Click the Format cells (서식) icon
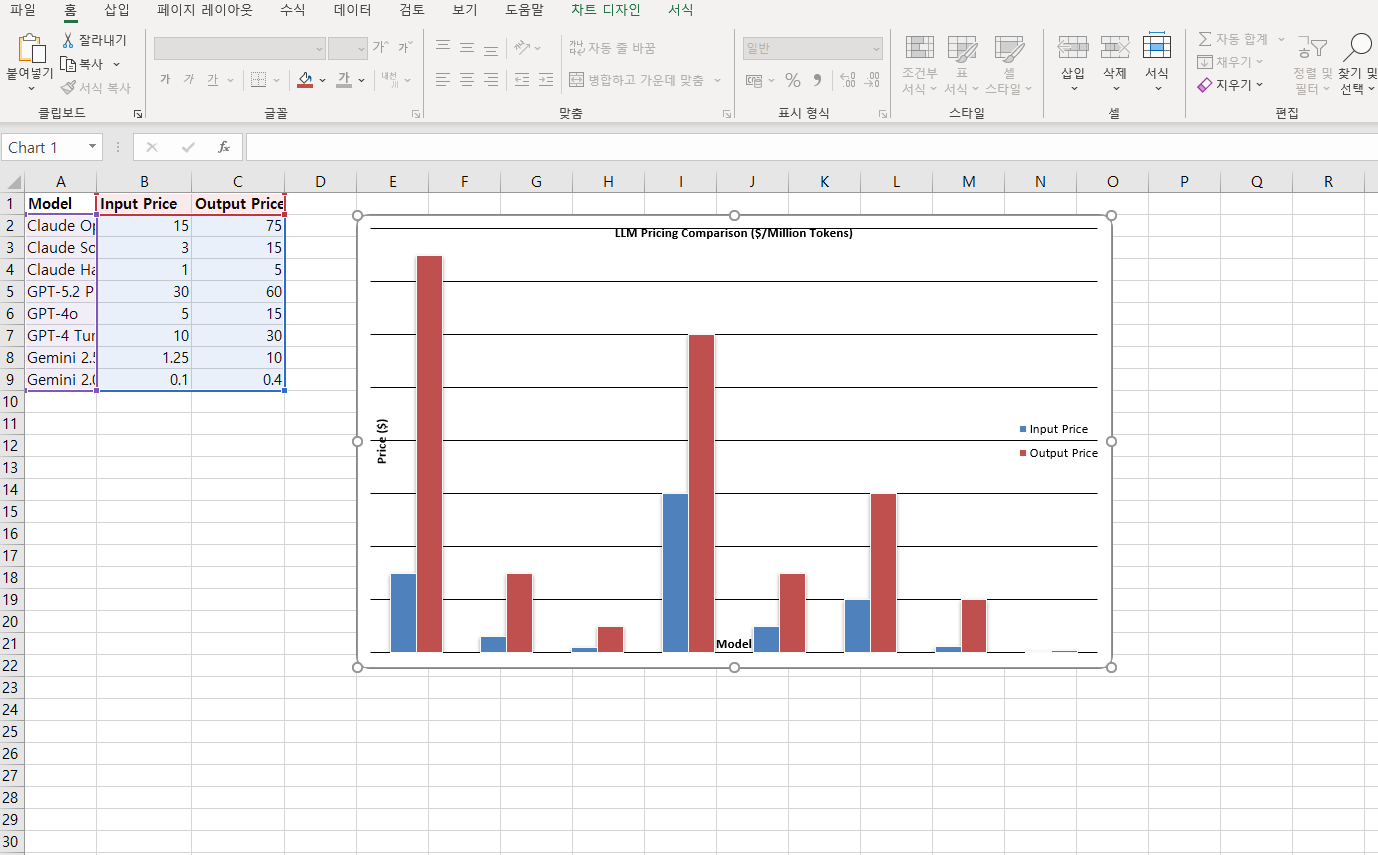Screen dimensions: 1378x855 [x=1157, y=47]
